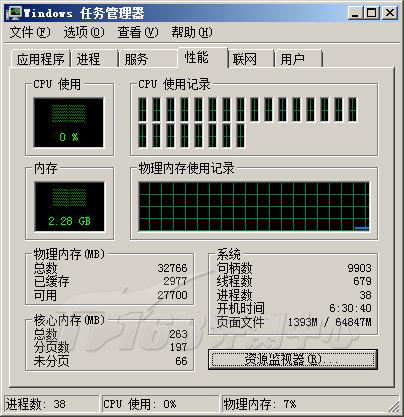The width and height of the screenshot is (404, 417).
Task: Click the Task Manager title bar icon
Action: tap(14, 13)
